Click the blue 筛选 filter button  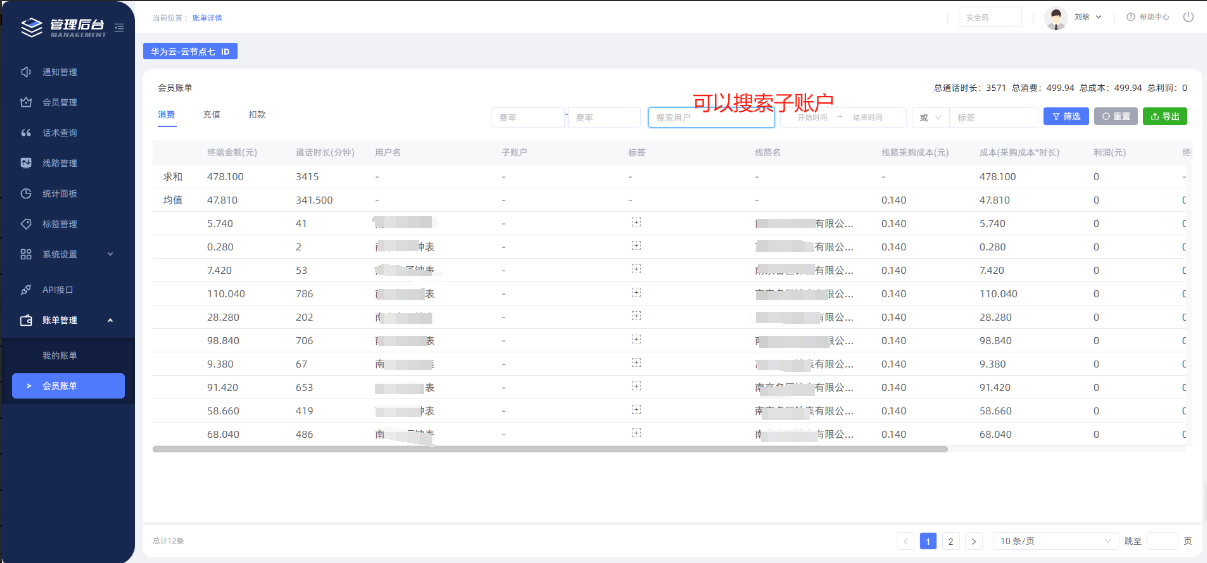[1065, 117]
